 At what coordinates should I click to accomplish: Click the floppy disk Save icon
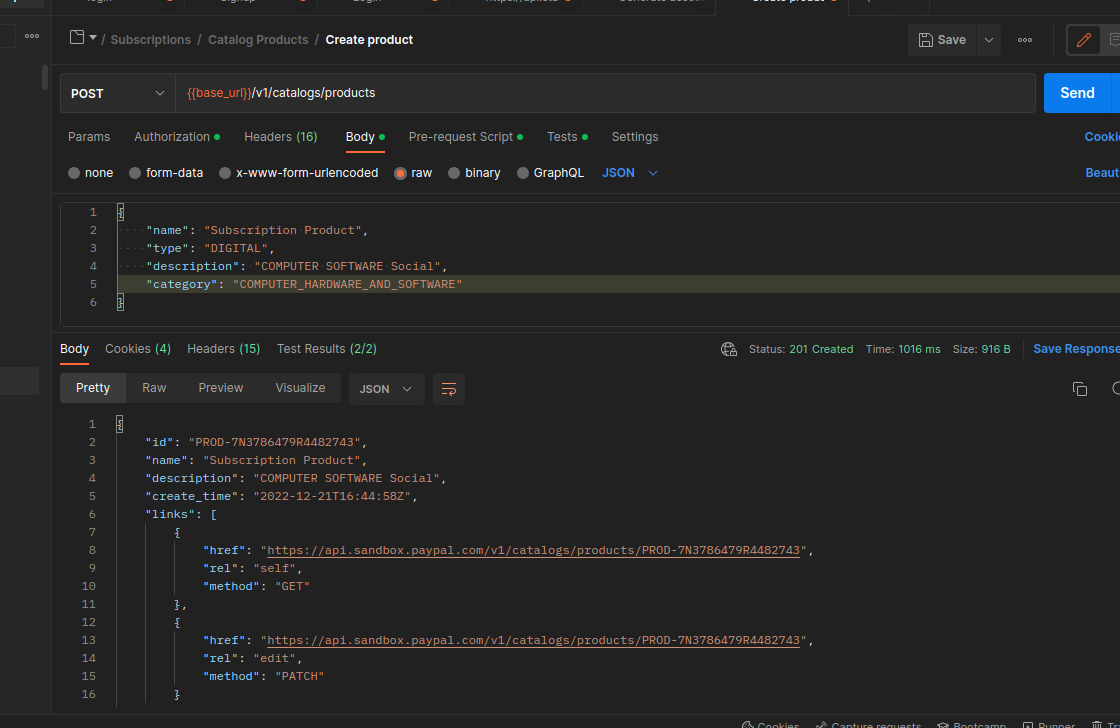926,40
